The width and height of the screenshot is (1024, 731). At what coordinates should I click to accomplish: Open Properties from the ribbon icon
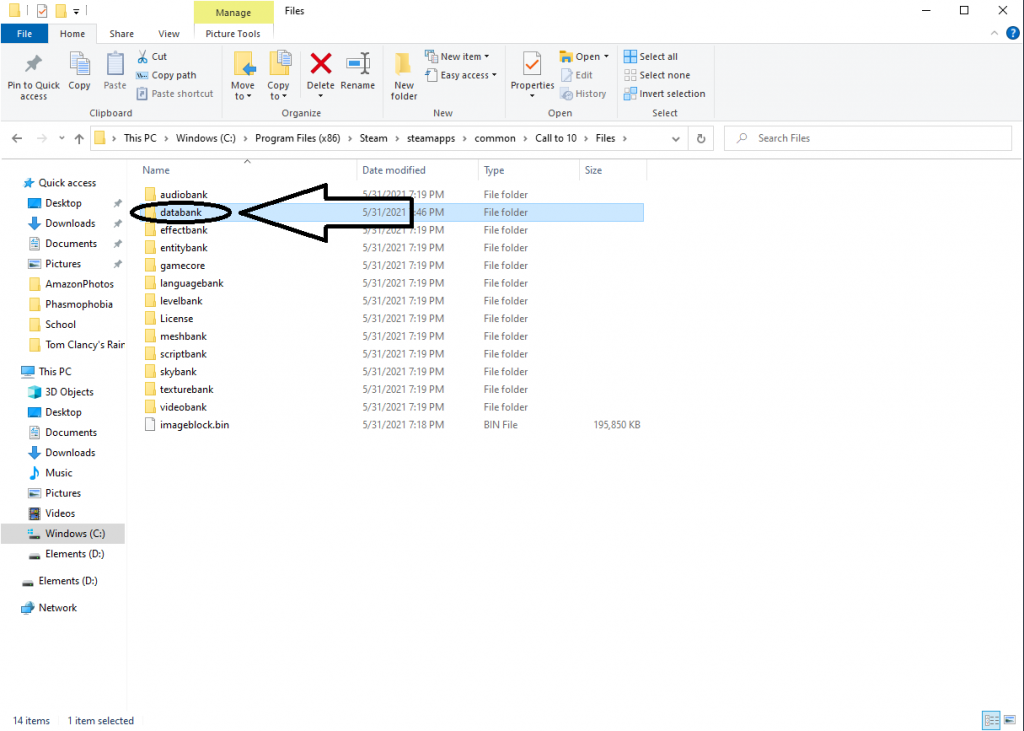coord(531,73)
